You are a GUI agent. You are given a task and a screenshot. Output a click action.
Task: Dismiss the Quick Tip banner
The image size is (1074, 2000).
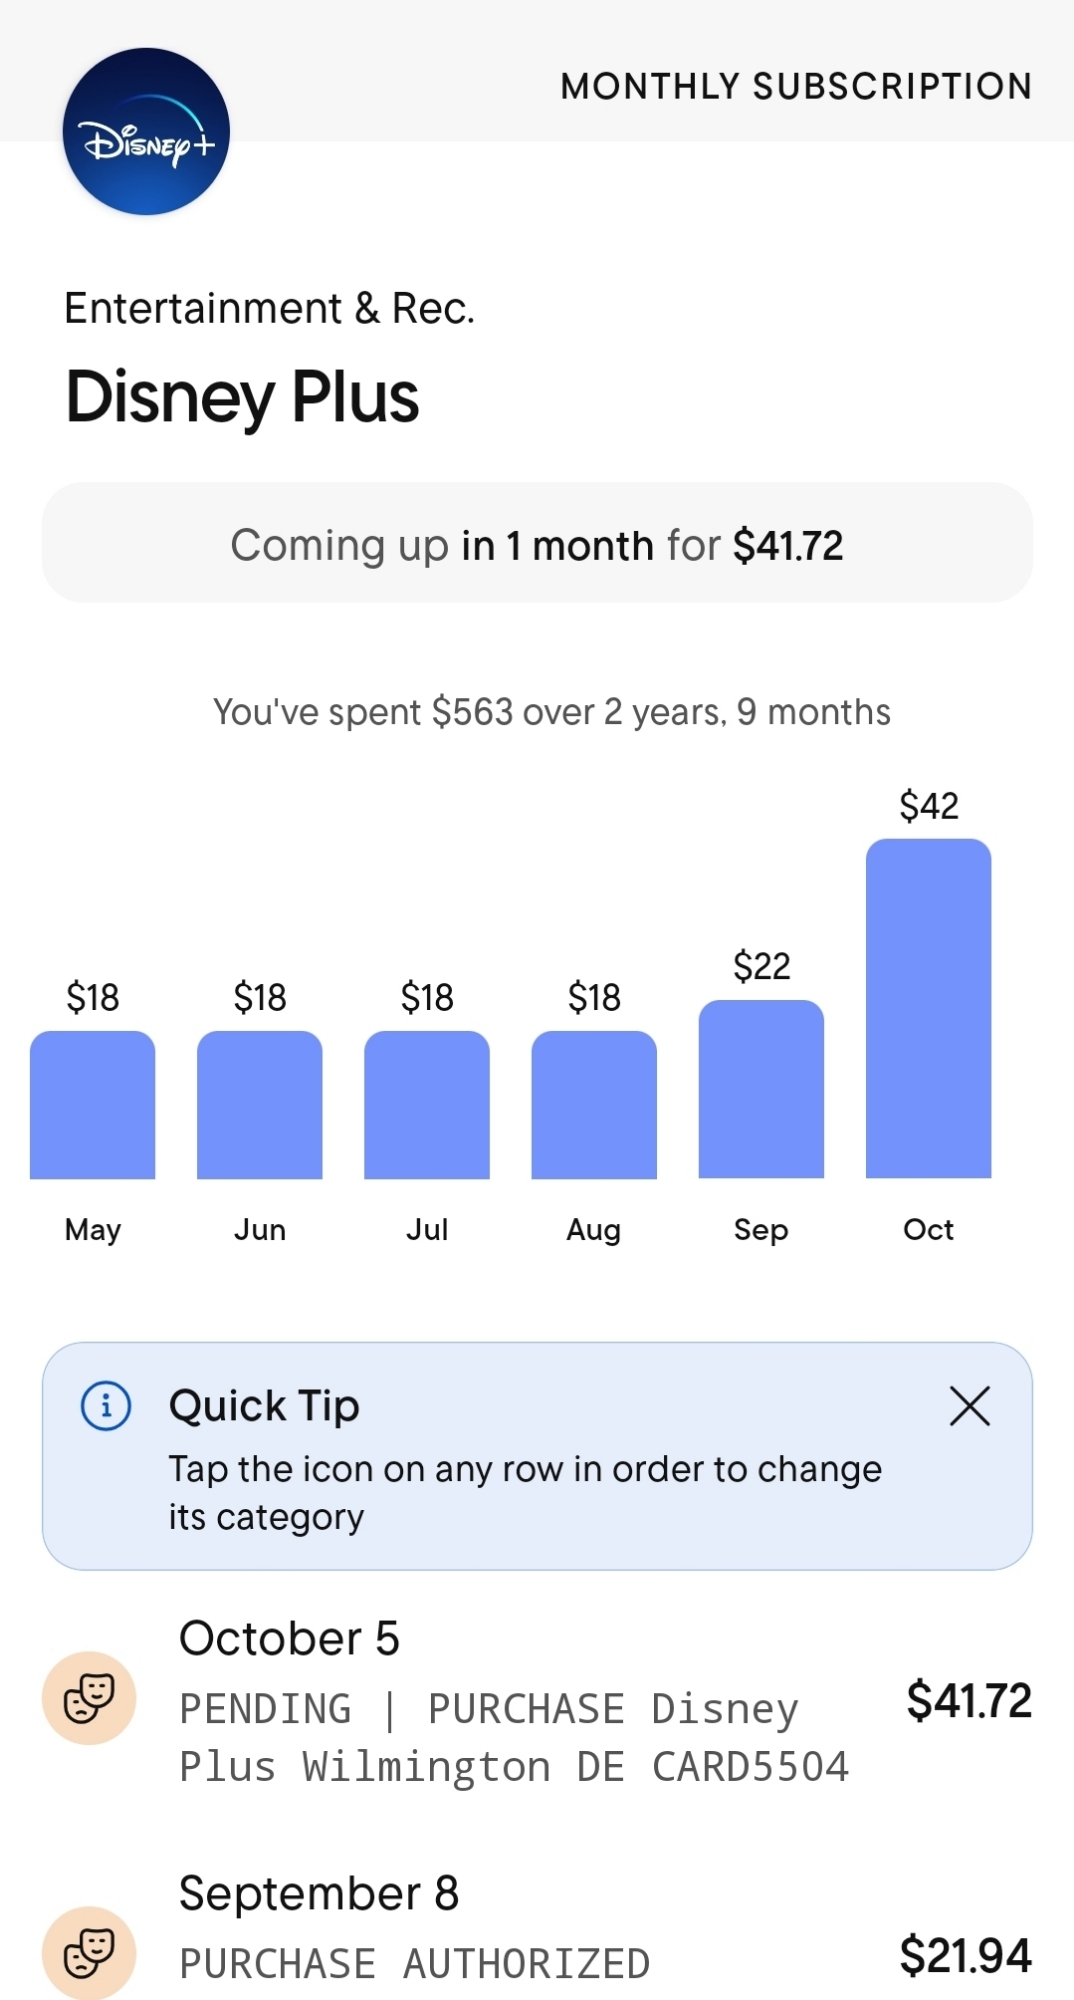click(x=969, y=1406)
